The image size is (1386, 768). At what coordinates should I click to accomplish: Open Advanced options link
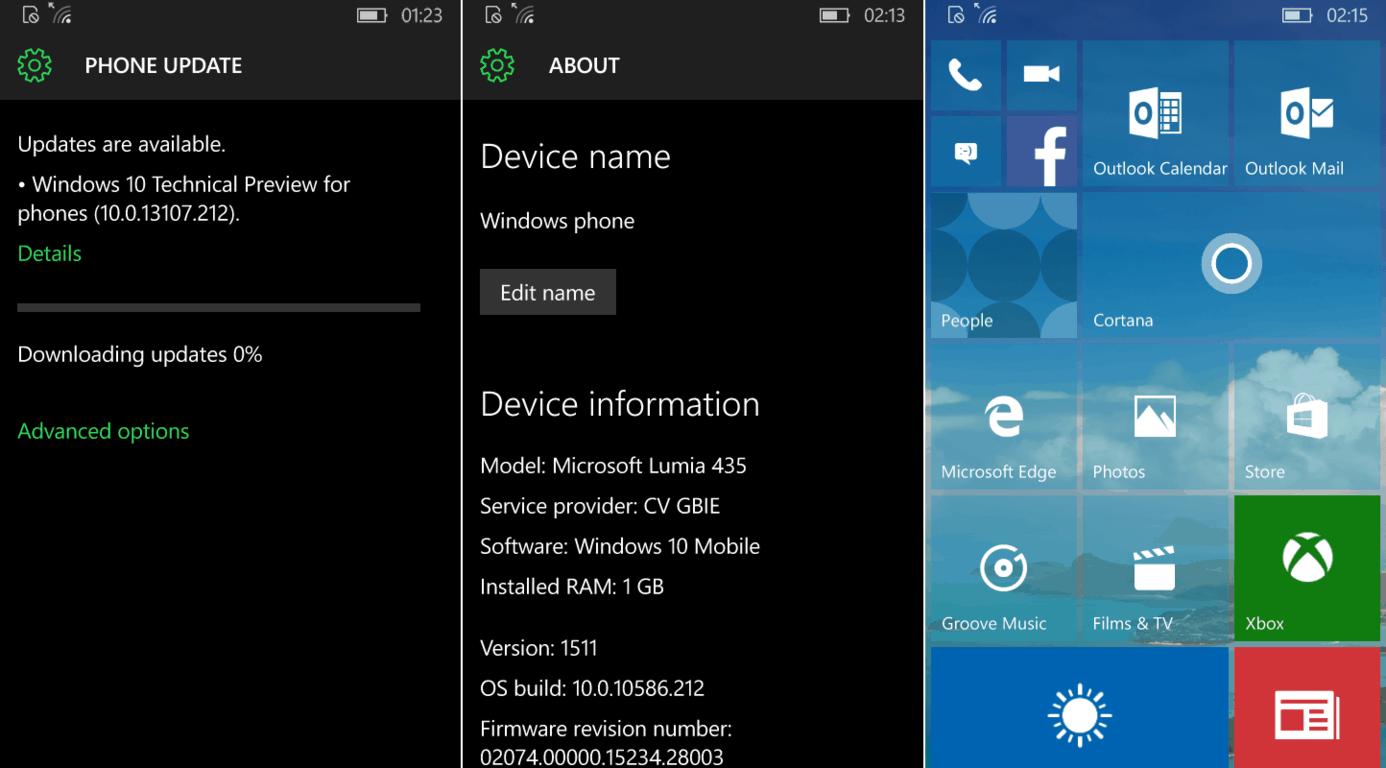click(x=103, y=431)
